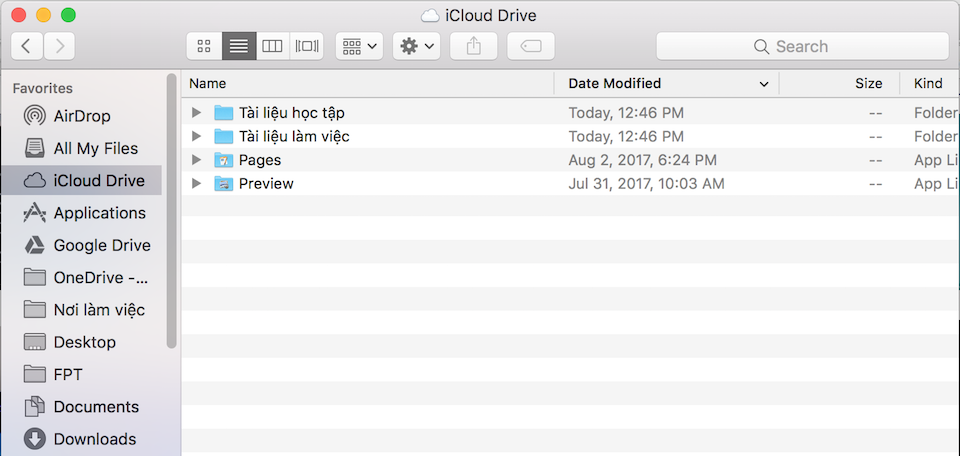The height and width of the screenshot is (456, 960).
Task: Switch to column view
Action: click(272, 46)
